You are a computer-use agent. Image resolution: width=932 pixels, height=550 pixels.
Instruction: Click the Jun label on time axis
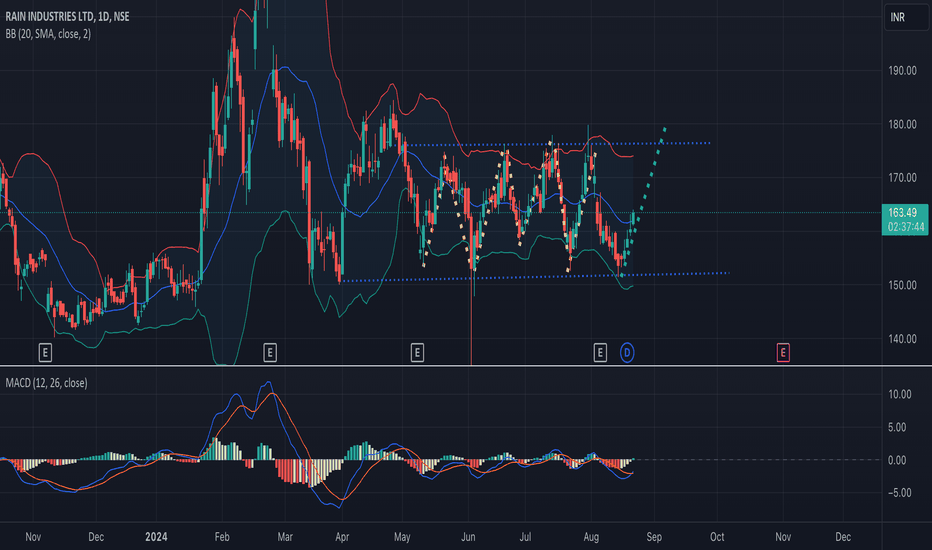pos(468,537)
